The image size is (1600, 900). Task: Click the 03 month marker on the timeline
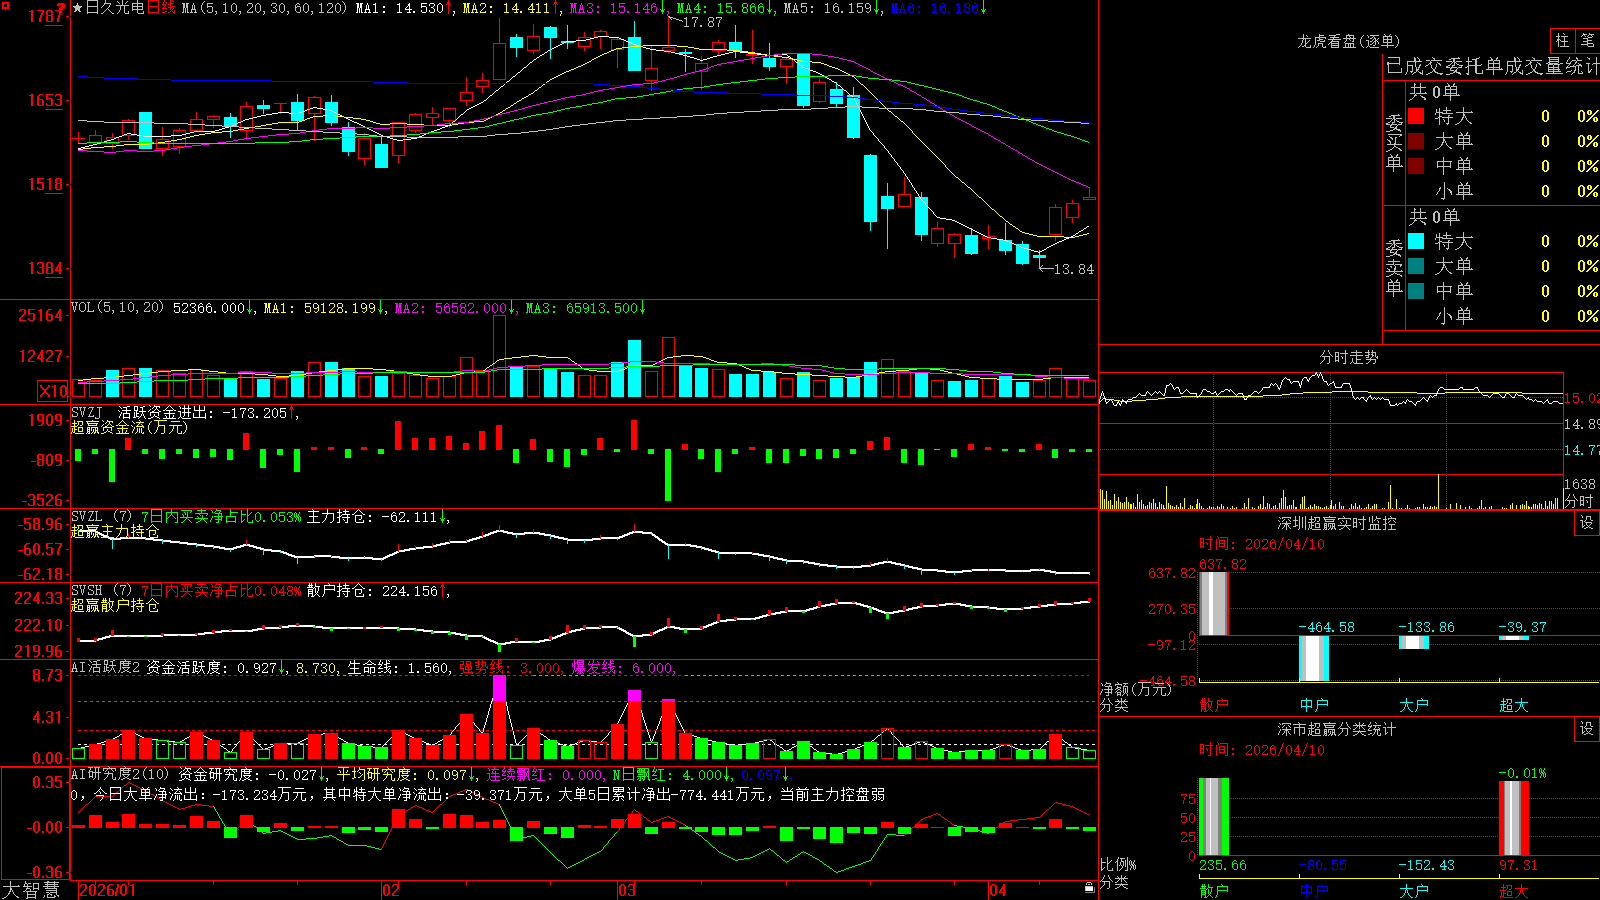pyautogui.click(x=627, y=890)
